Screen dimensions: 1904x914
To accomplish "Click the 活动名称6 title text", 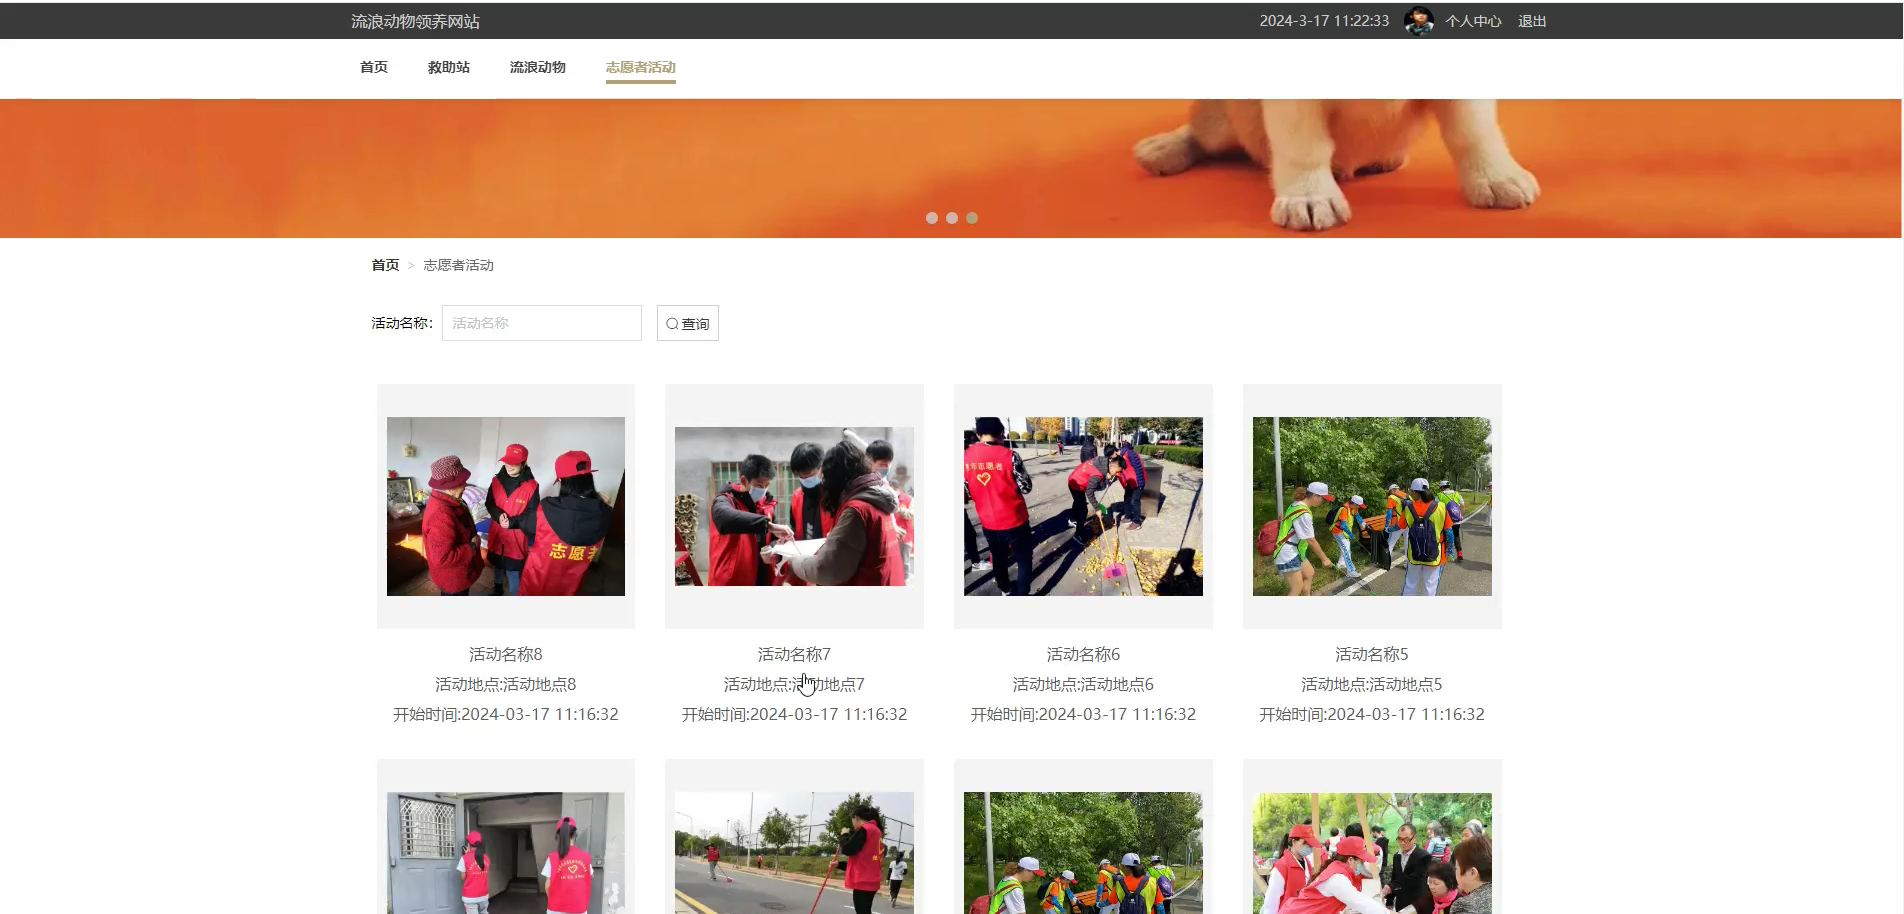I will coord(1083,654).
